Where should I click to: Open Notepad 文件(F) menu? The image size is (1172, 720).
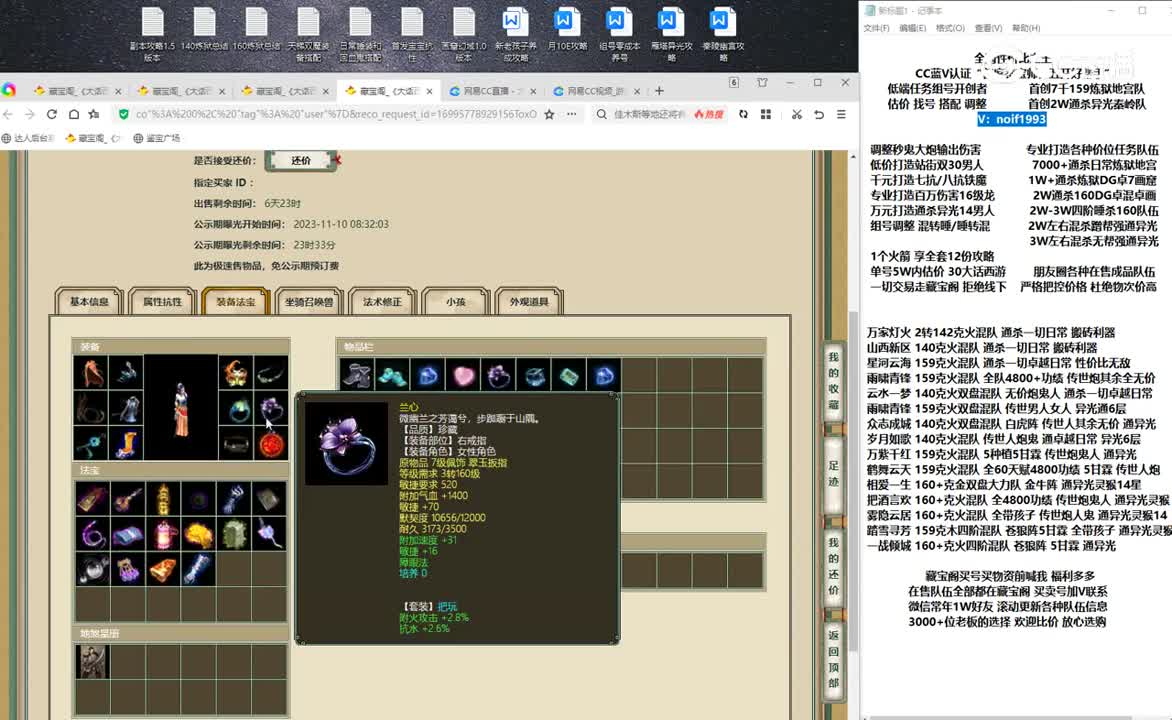click(x=876, y=28)
